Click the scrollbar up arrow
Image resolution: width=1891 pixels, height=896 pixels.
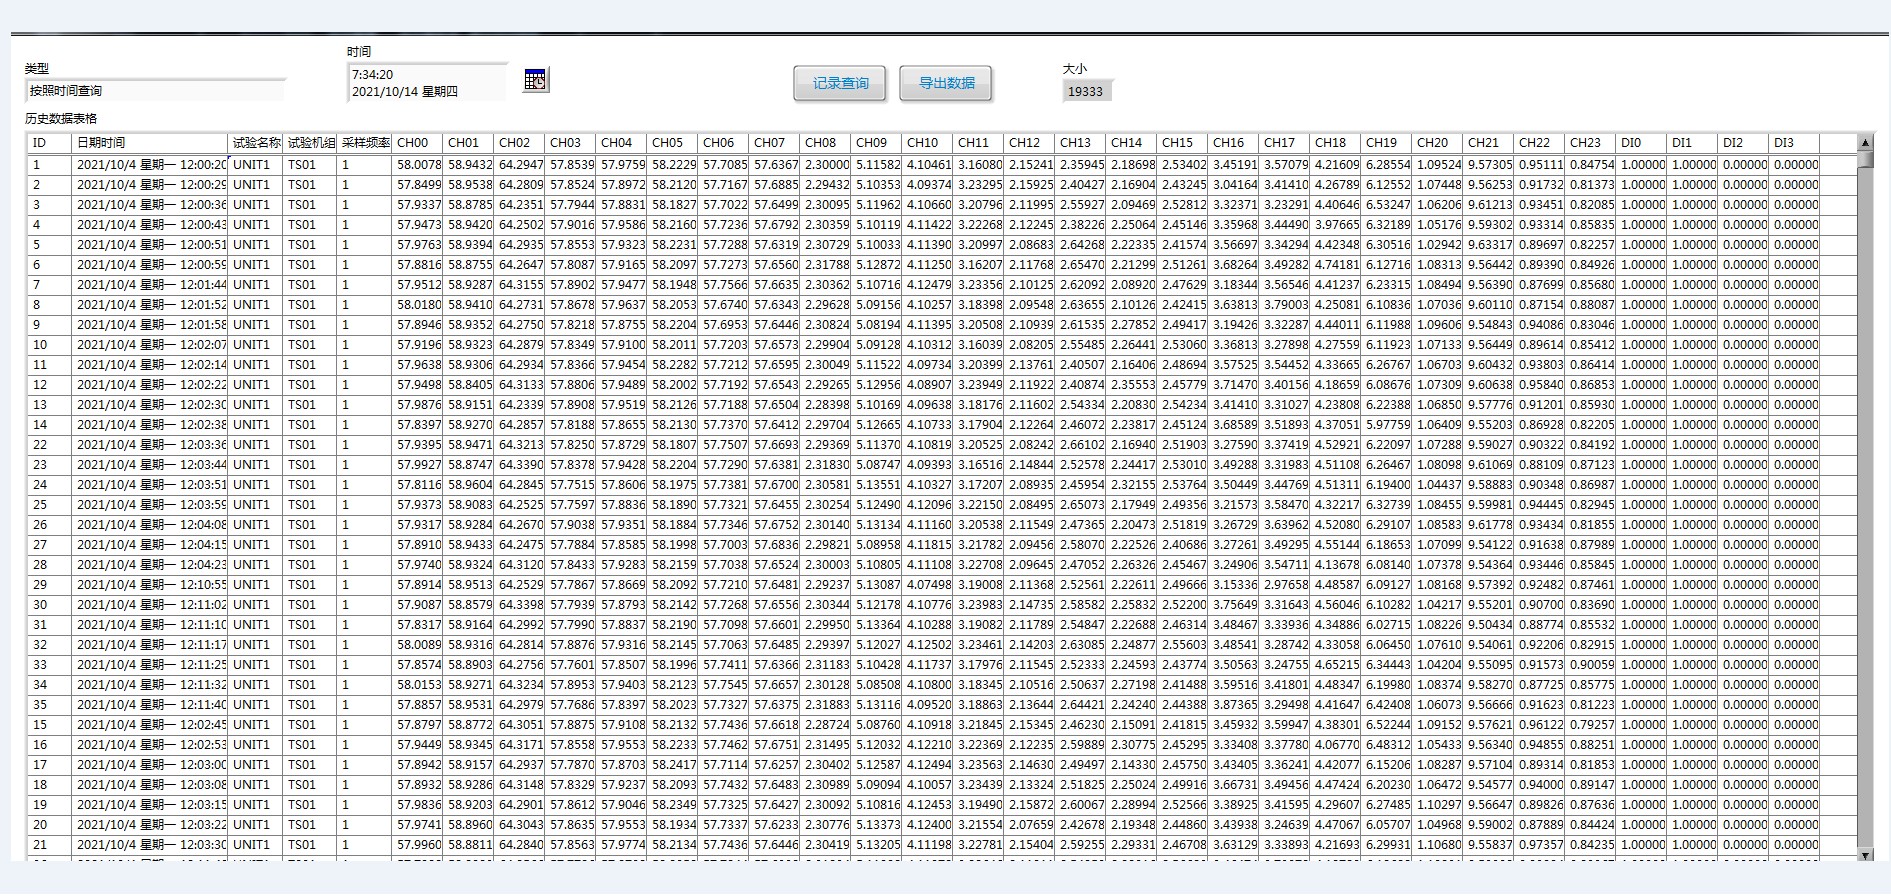(1865, 143)
